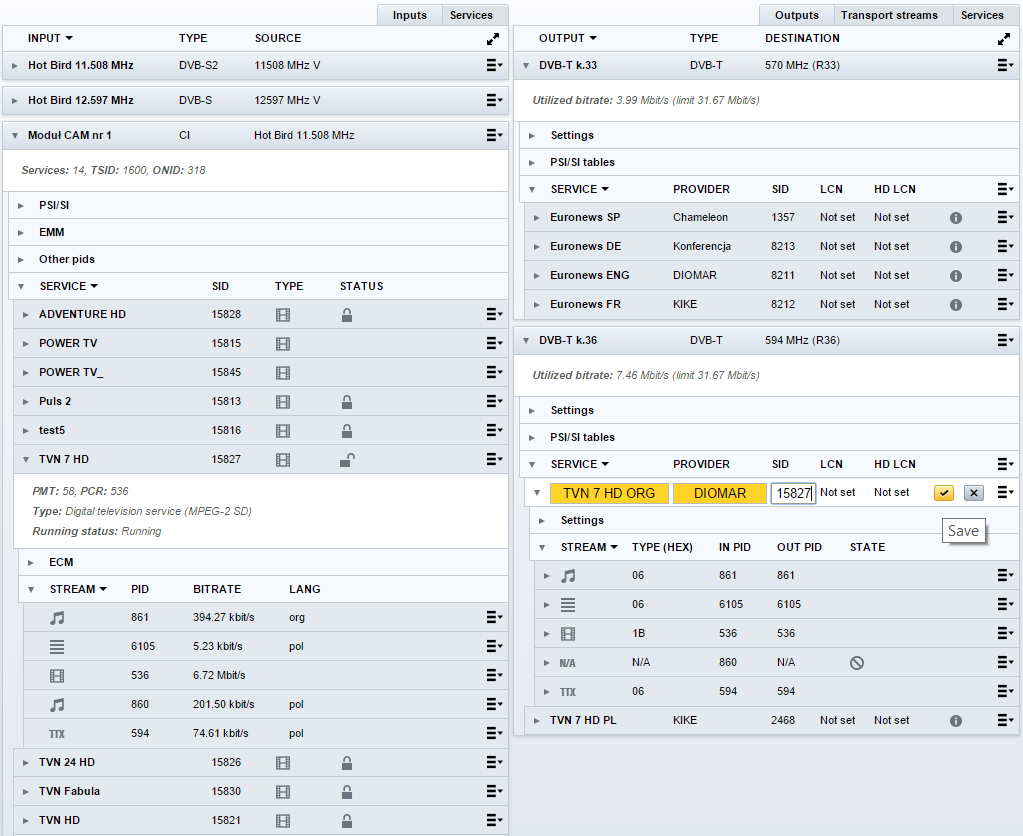Open the hamburger menu for Hot Bird 12.597 MHz
1023x836 pixels.
tap(494, 100)
